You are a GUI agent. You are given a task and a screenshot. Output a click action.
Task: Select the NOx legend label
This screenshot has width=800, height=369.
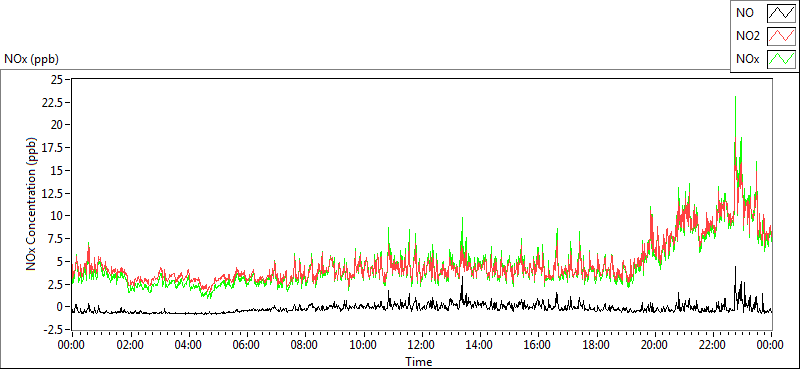(748, 59)
